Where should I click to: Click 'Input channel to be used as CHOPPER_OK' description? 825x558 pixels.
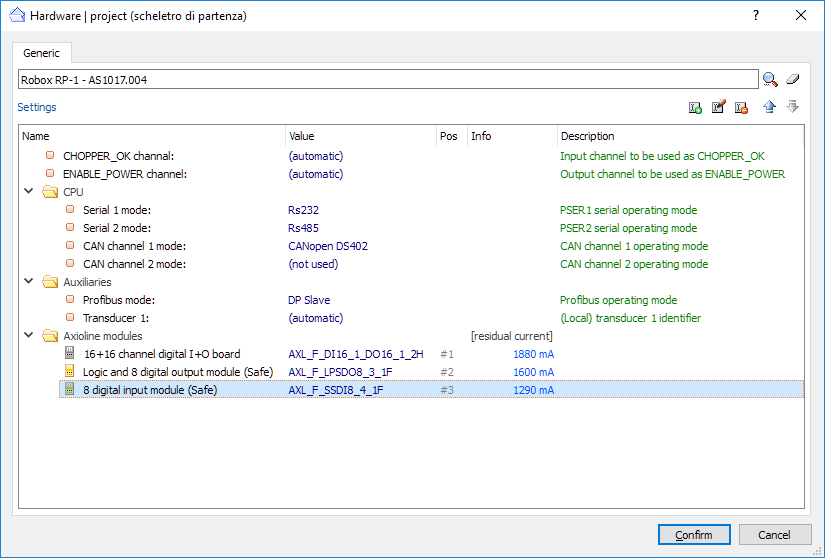[x=662, y=156]
